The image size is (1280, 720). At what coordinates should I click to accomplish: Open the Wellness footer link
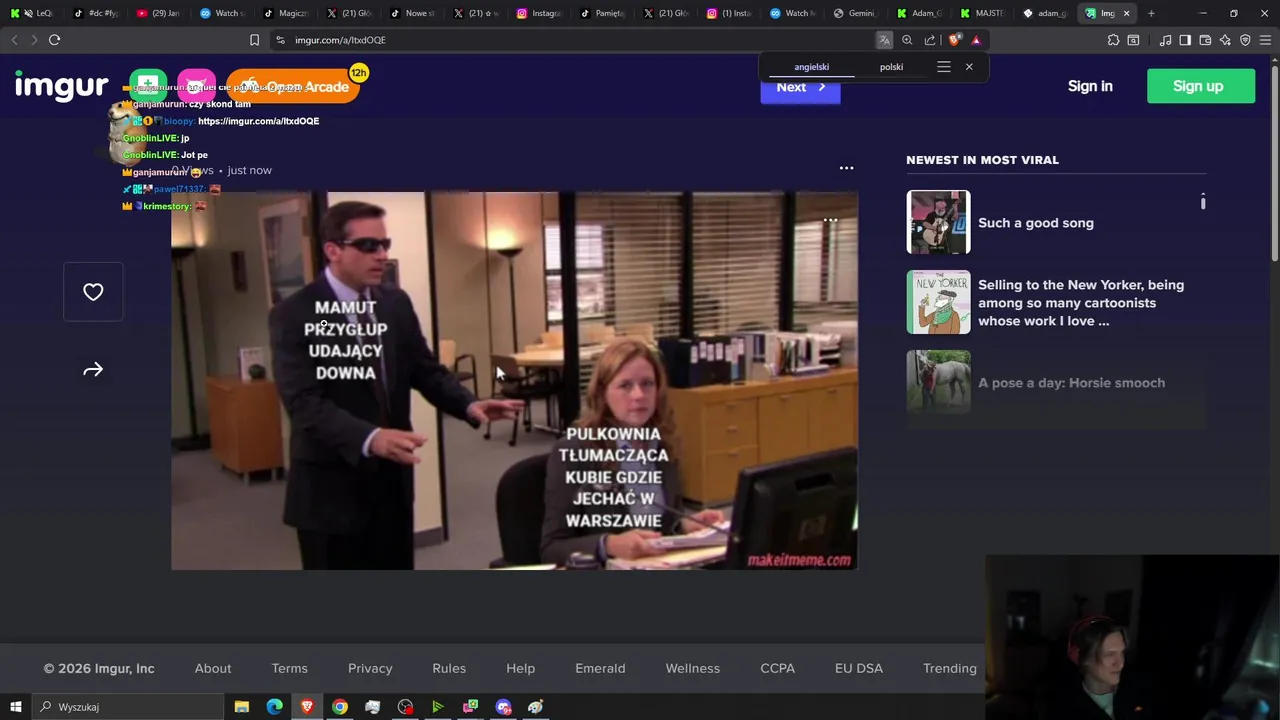click(x=693, y=668)
